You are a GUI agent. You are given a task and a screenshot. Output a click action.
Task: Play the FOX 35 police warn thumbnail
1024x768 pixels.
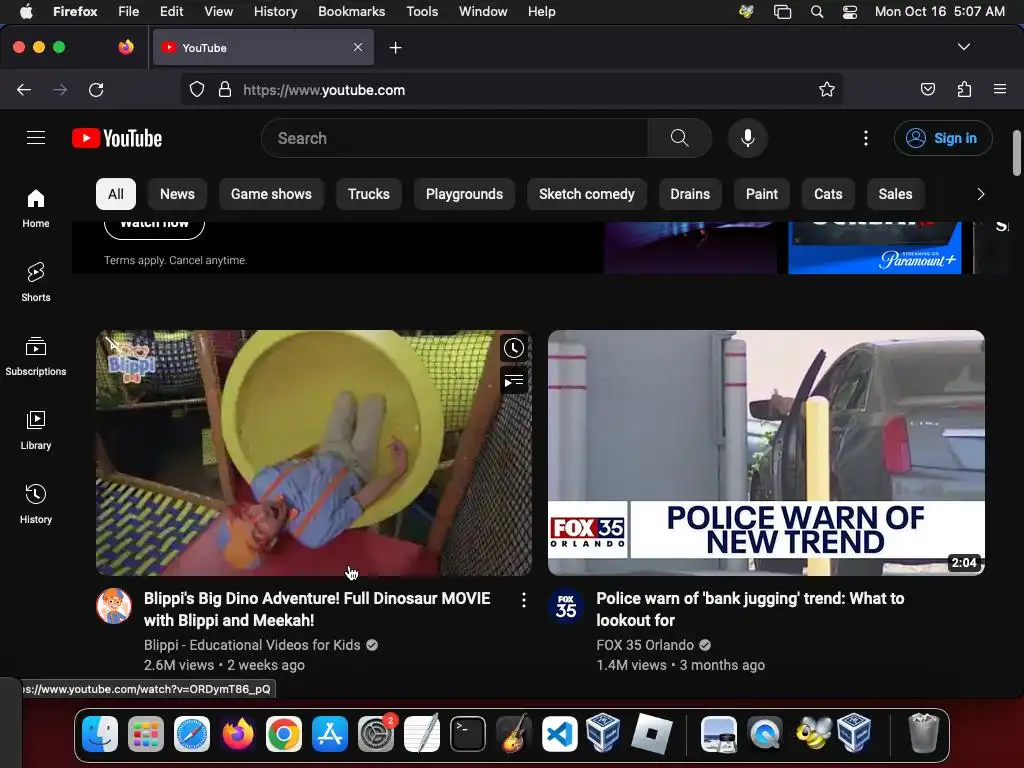[766, 453]
